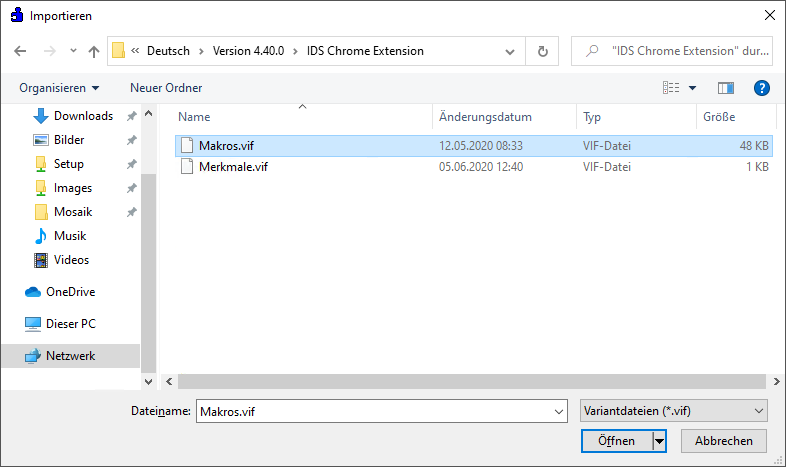Sort files by Änderungsdatum column
This screenshot has width=786, height=467.
pos(485,117)
